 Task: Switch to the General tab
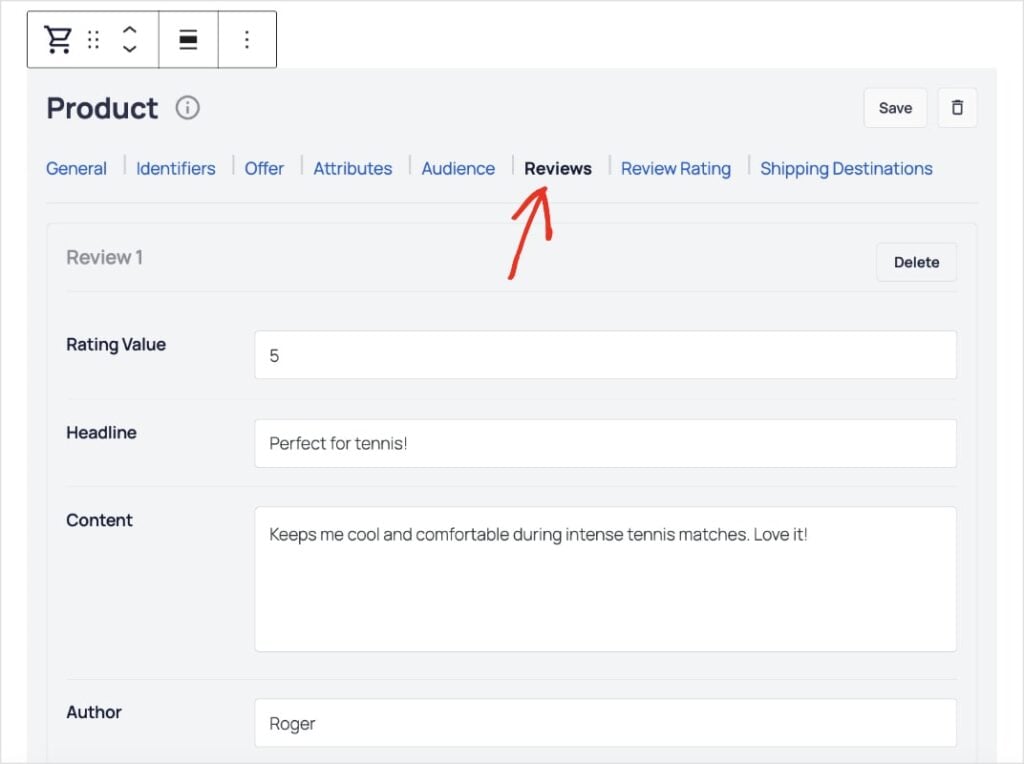(76, 168)
